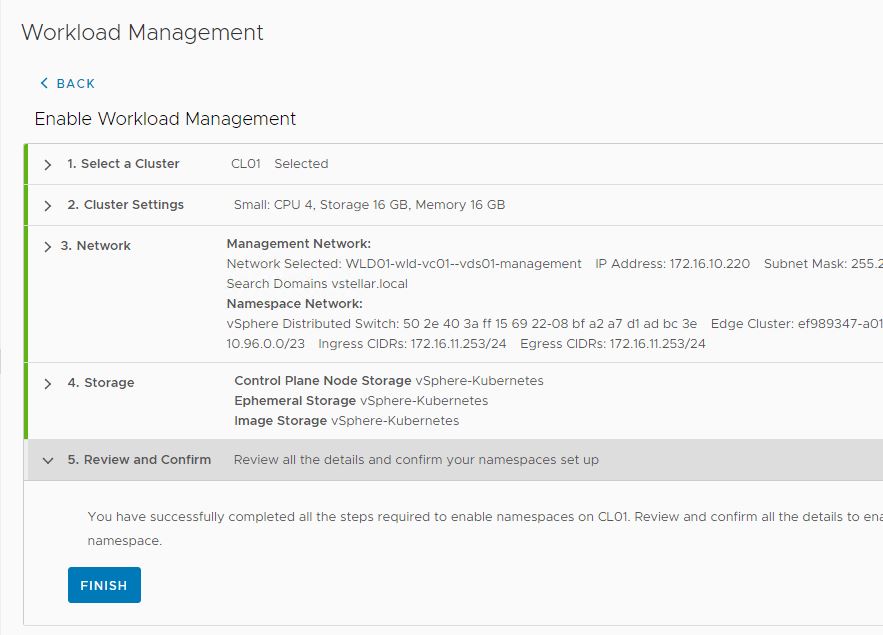Click the 'CL01 Selected' cluster summary
This screenshot has height=635, width=883.
(x=279, y=164)
